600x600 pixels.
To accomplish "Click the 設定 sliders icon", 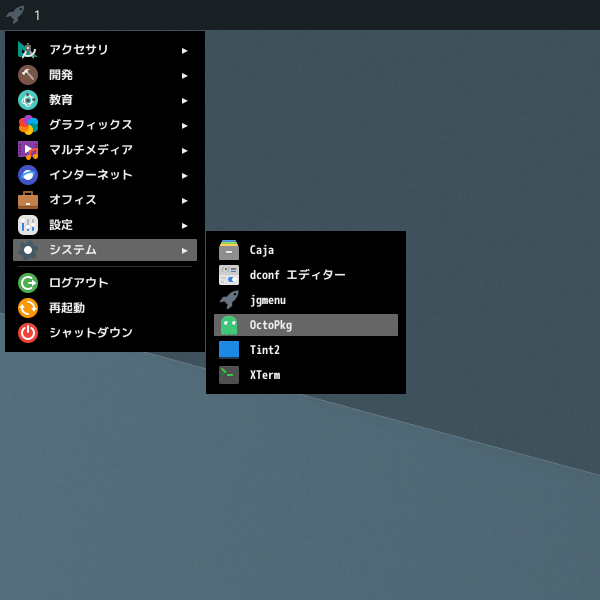I will pos(28,225).
